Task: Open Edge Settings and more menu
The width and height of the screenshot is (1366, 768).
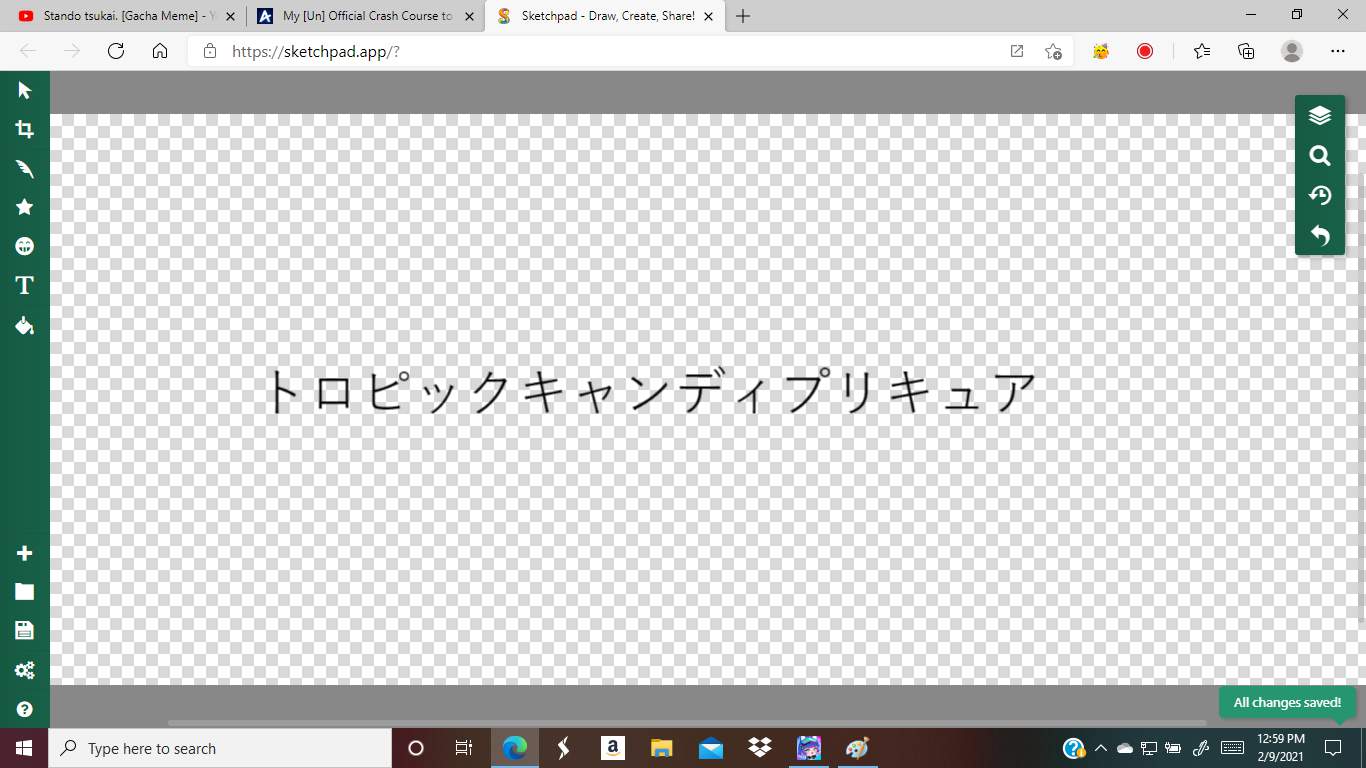Action: pos(1338,51)
